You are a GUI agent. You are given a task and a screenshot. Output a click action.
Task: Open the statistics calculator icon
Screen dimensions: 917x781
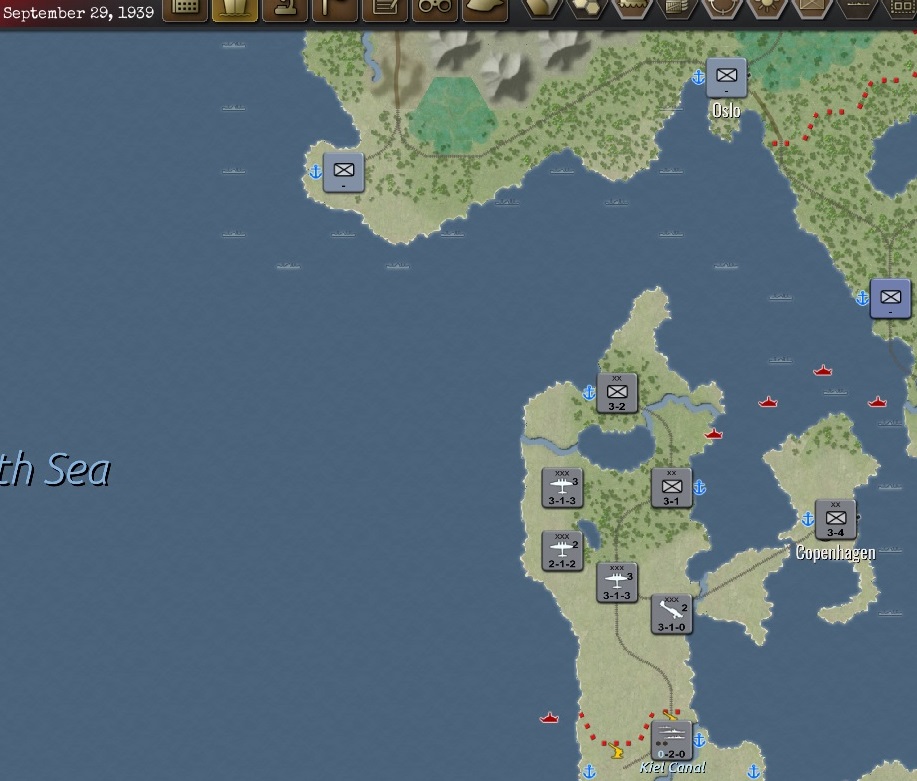[185, 10]
